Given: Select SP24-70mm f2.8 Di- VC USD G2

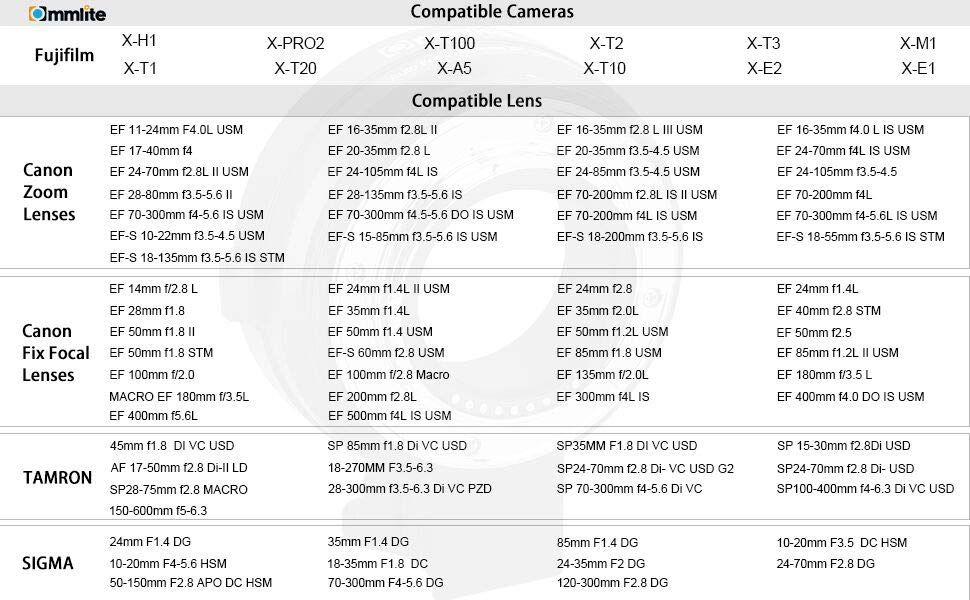Looking at the screenshot, I should [645, 469].
